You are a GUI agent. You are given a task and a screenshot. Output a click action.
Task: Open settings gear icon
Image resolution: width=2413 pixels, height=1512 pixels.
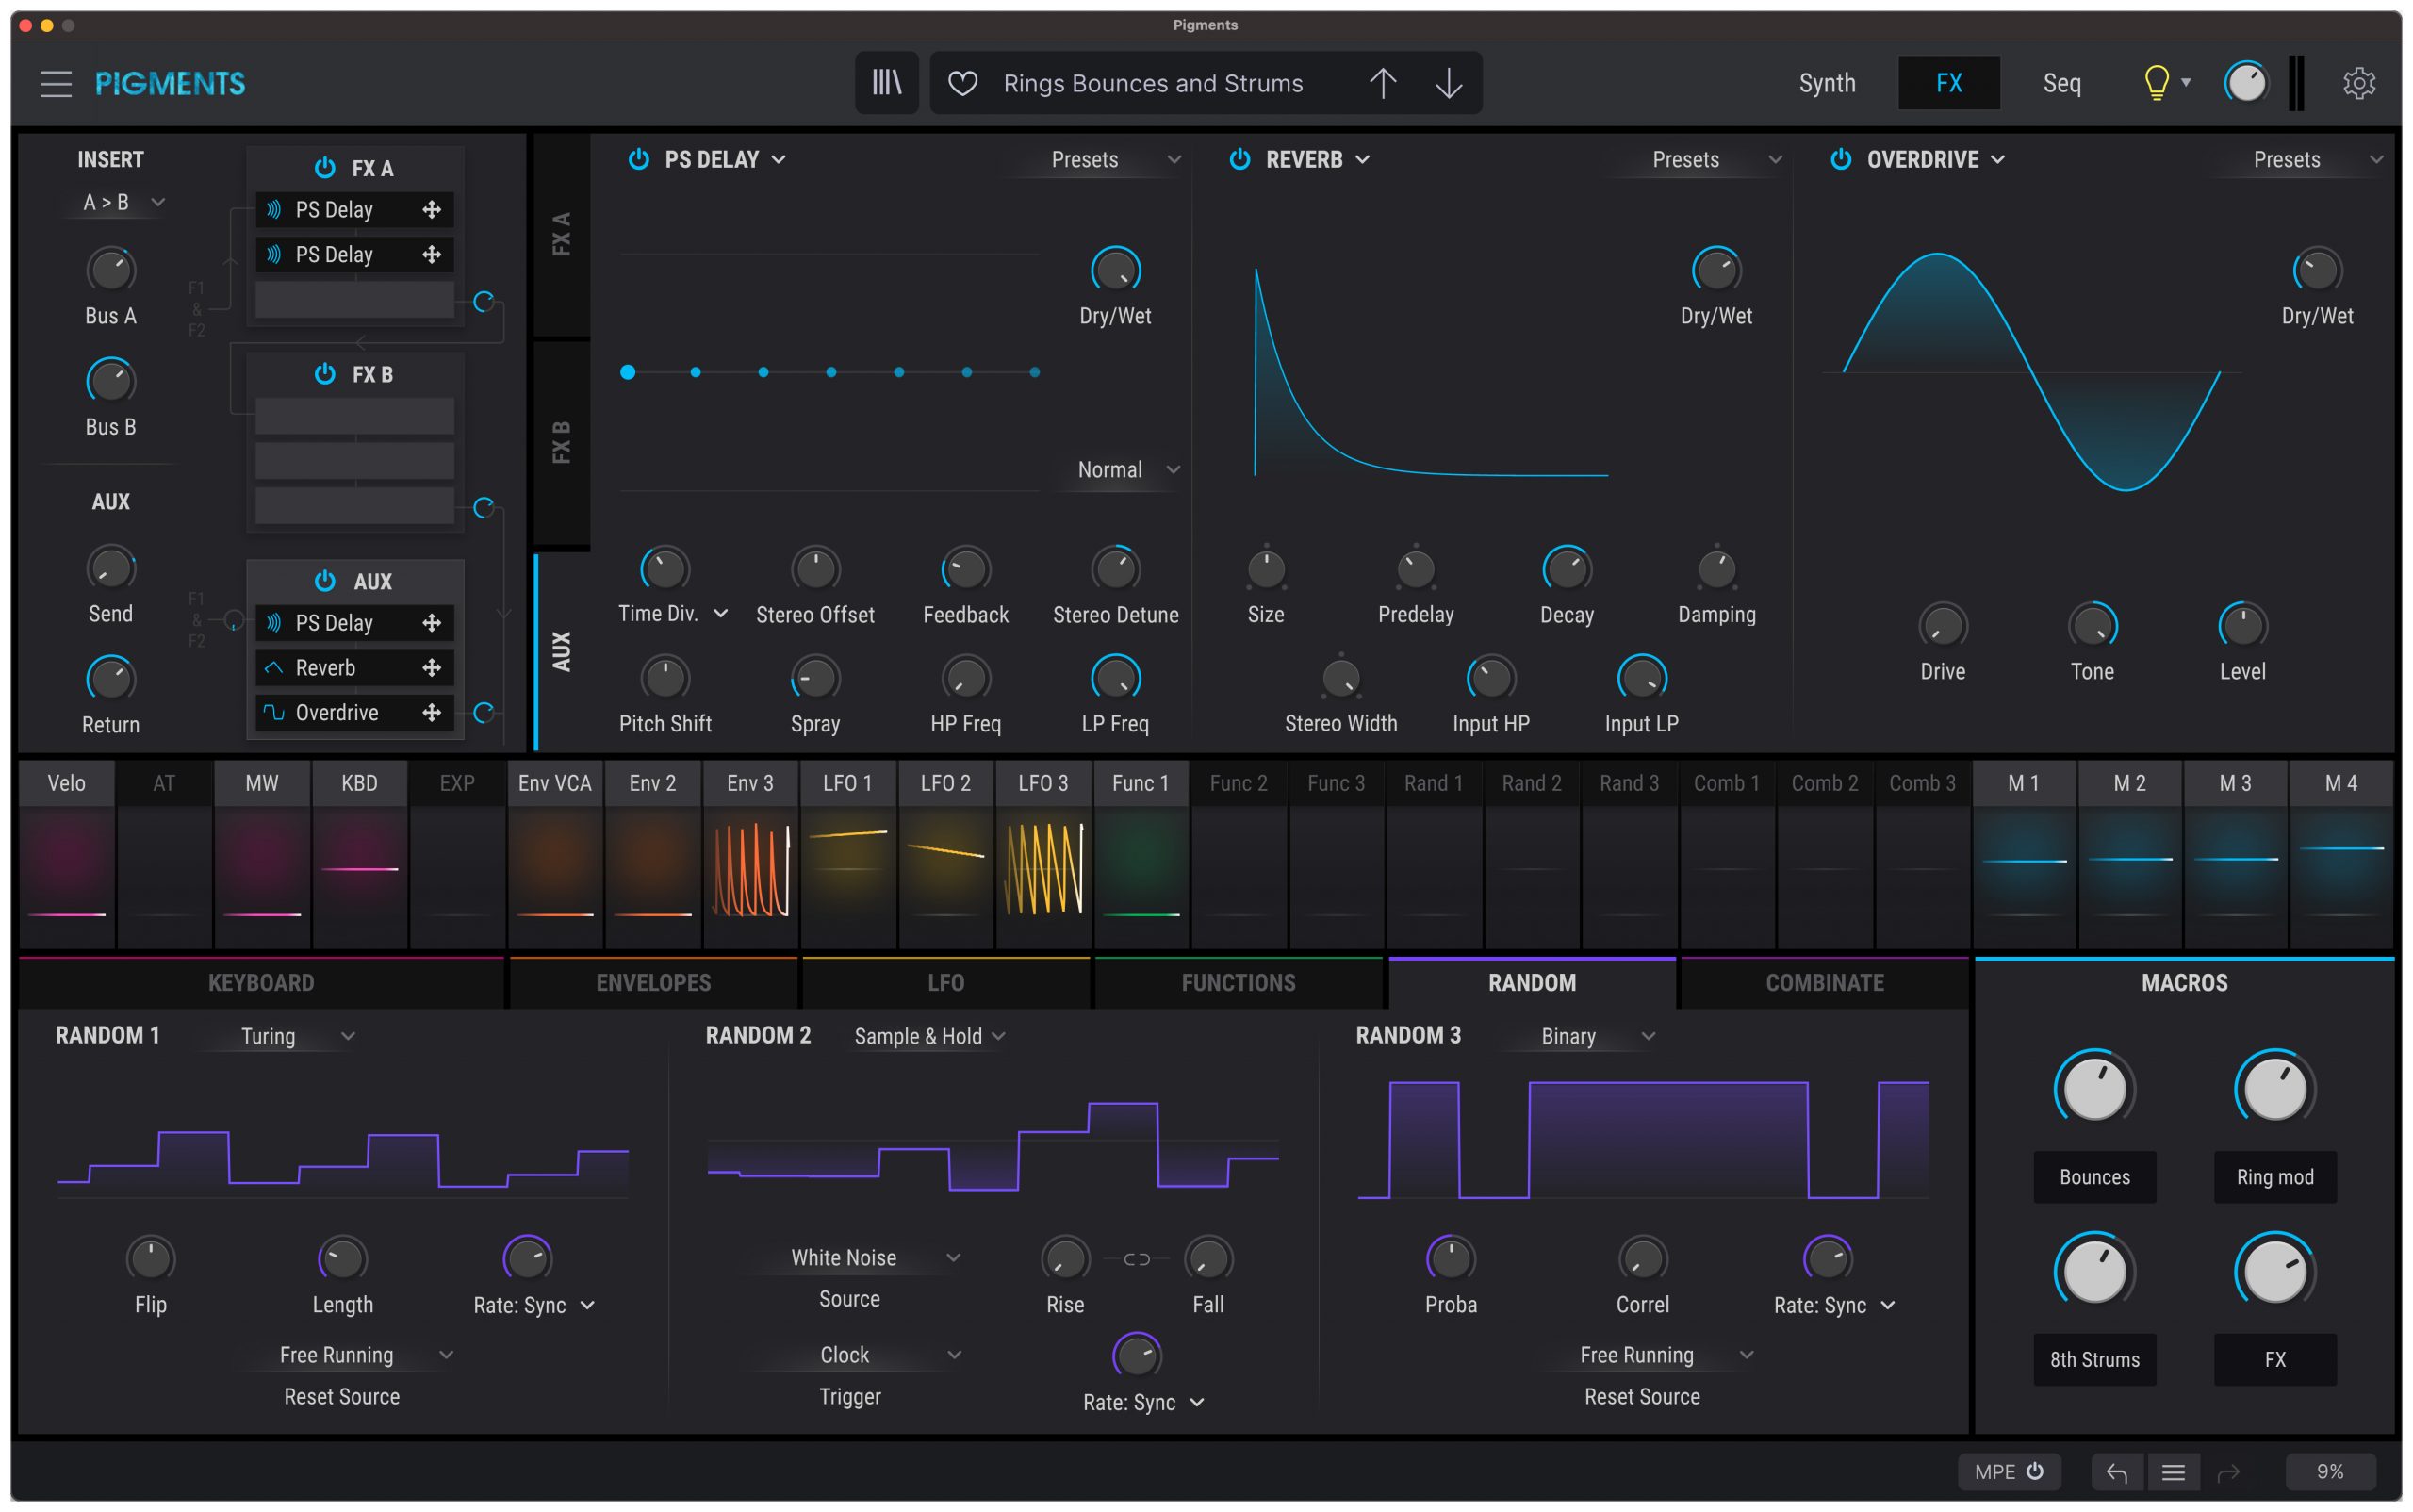2358,83
